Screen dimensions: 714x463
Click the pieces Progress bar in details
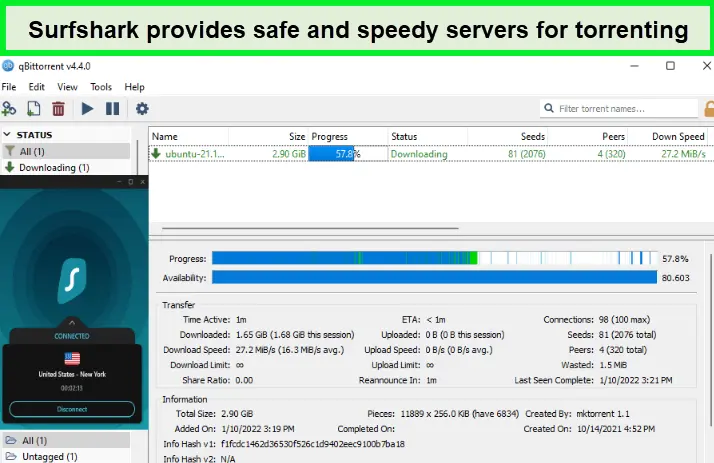click(435, 258)
